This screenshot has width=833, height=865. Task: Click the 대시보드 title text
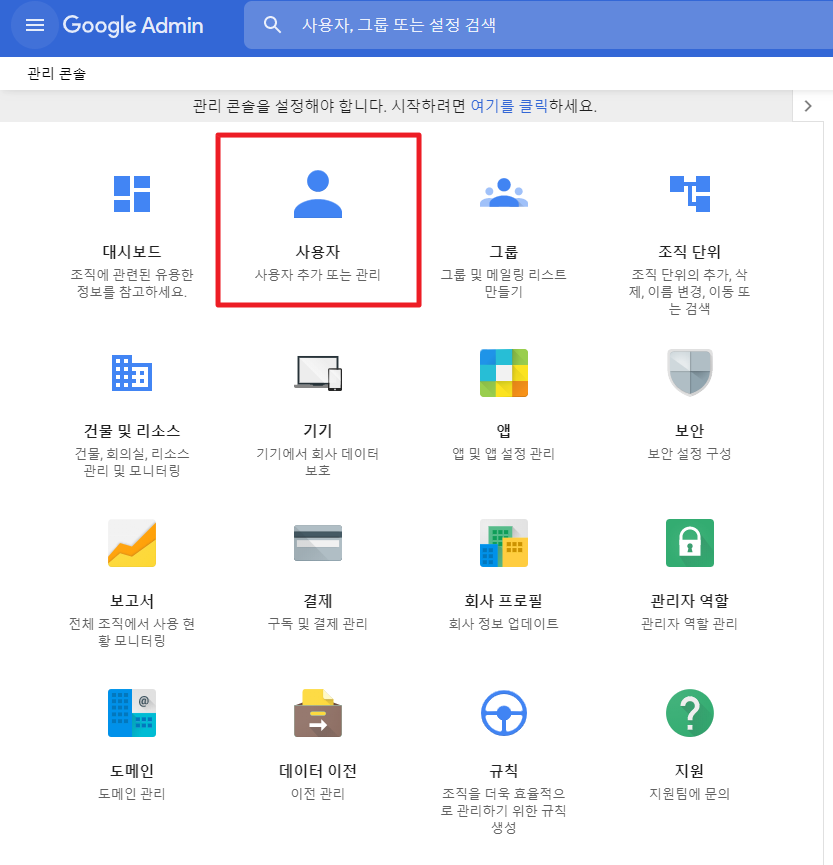tap(132, 252)
